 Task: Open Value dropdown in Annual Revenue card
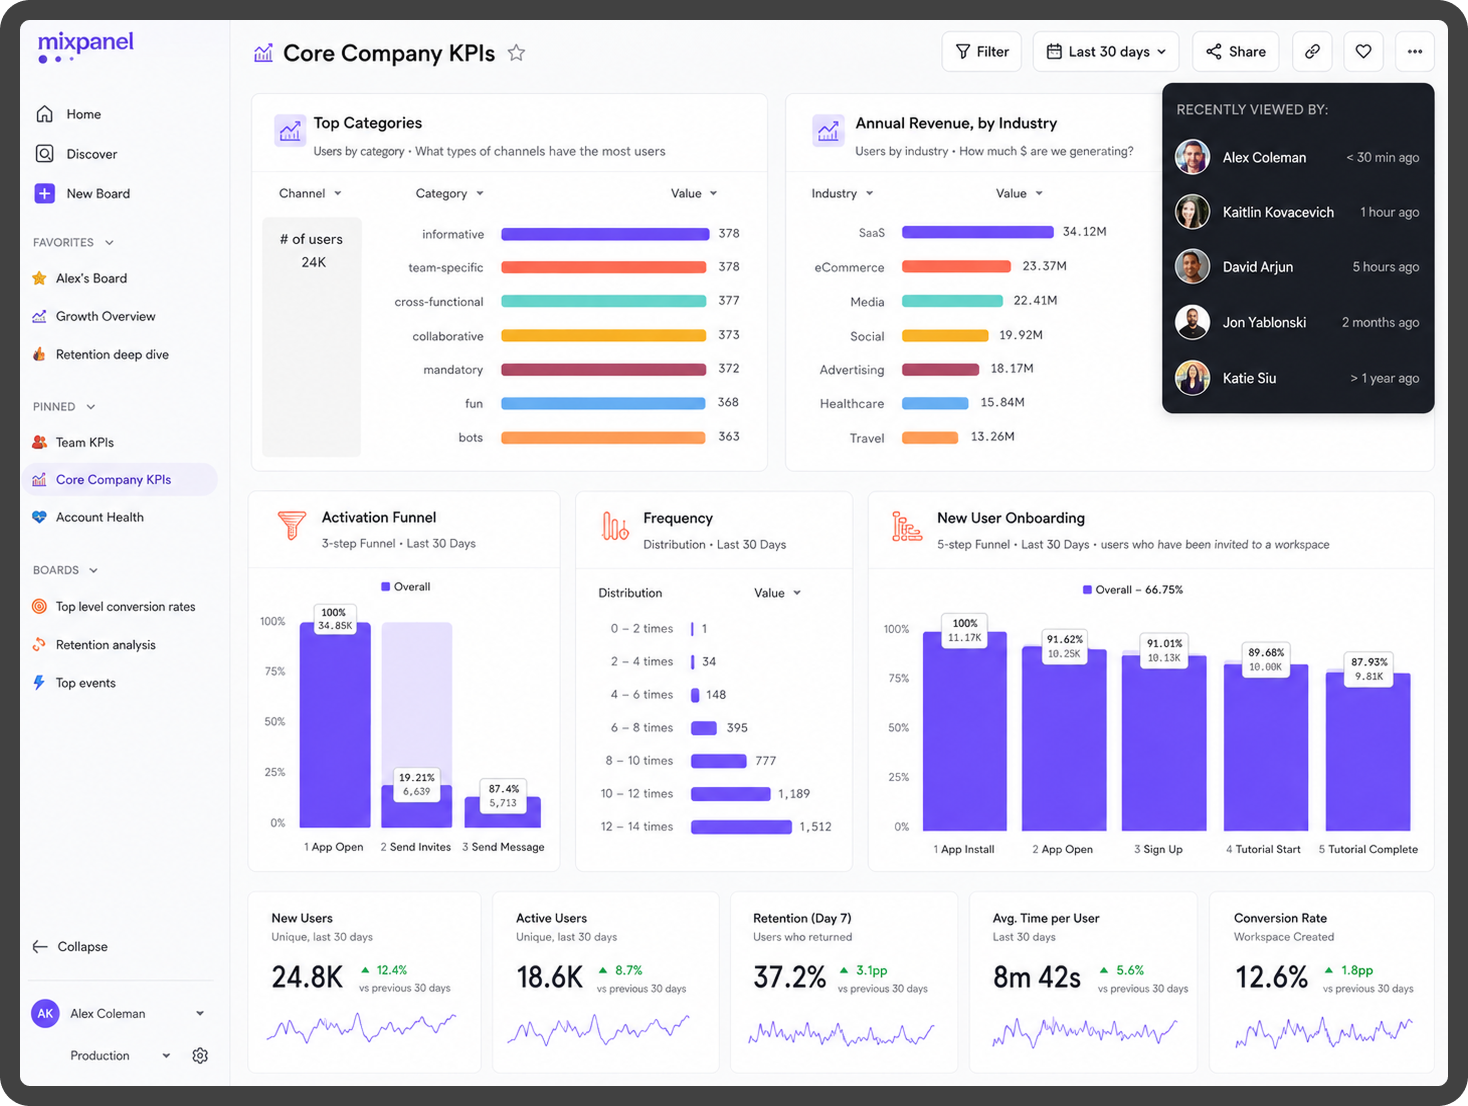tap(1019, 193)
